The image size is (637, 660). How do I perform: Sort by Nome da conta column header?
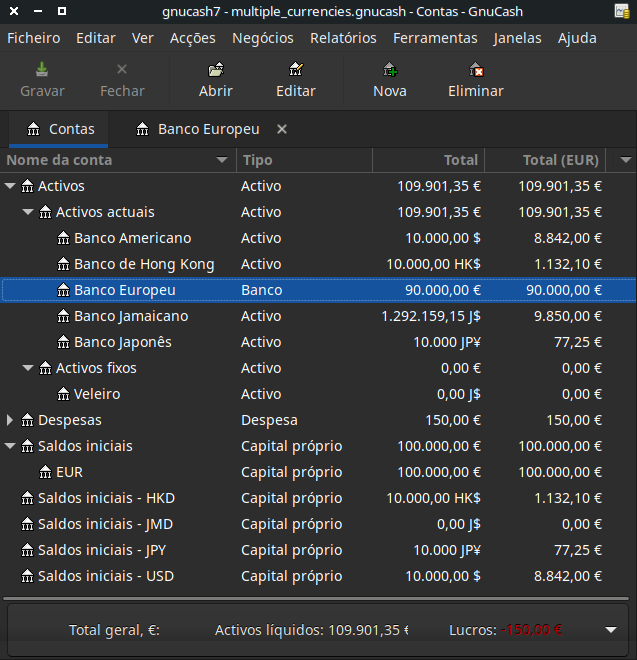click(110, 160)
